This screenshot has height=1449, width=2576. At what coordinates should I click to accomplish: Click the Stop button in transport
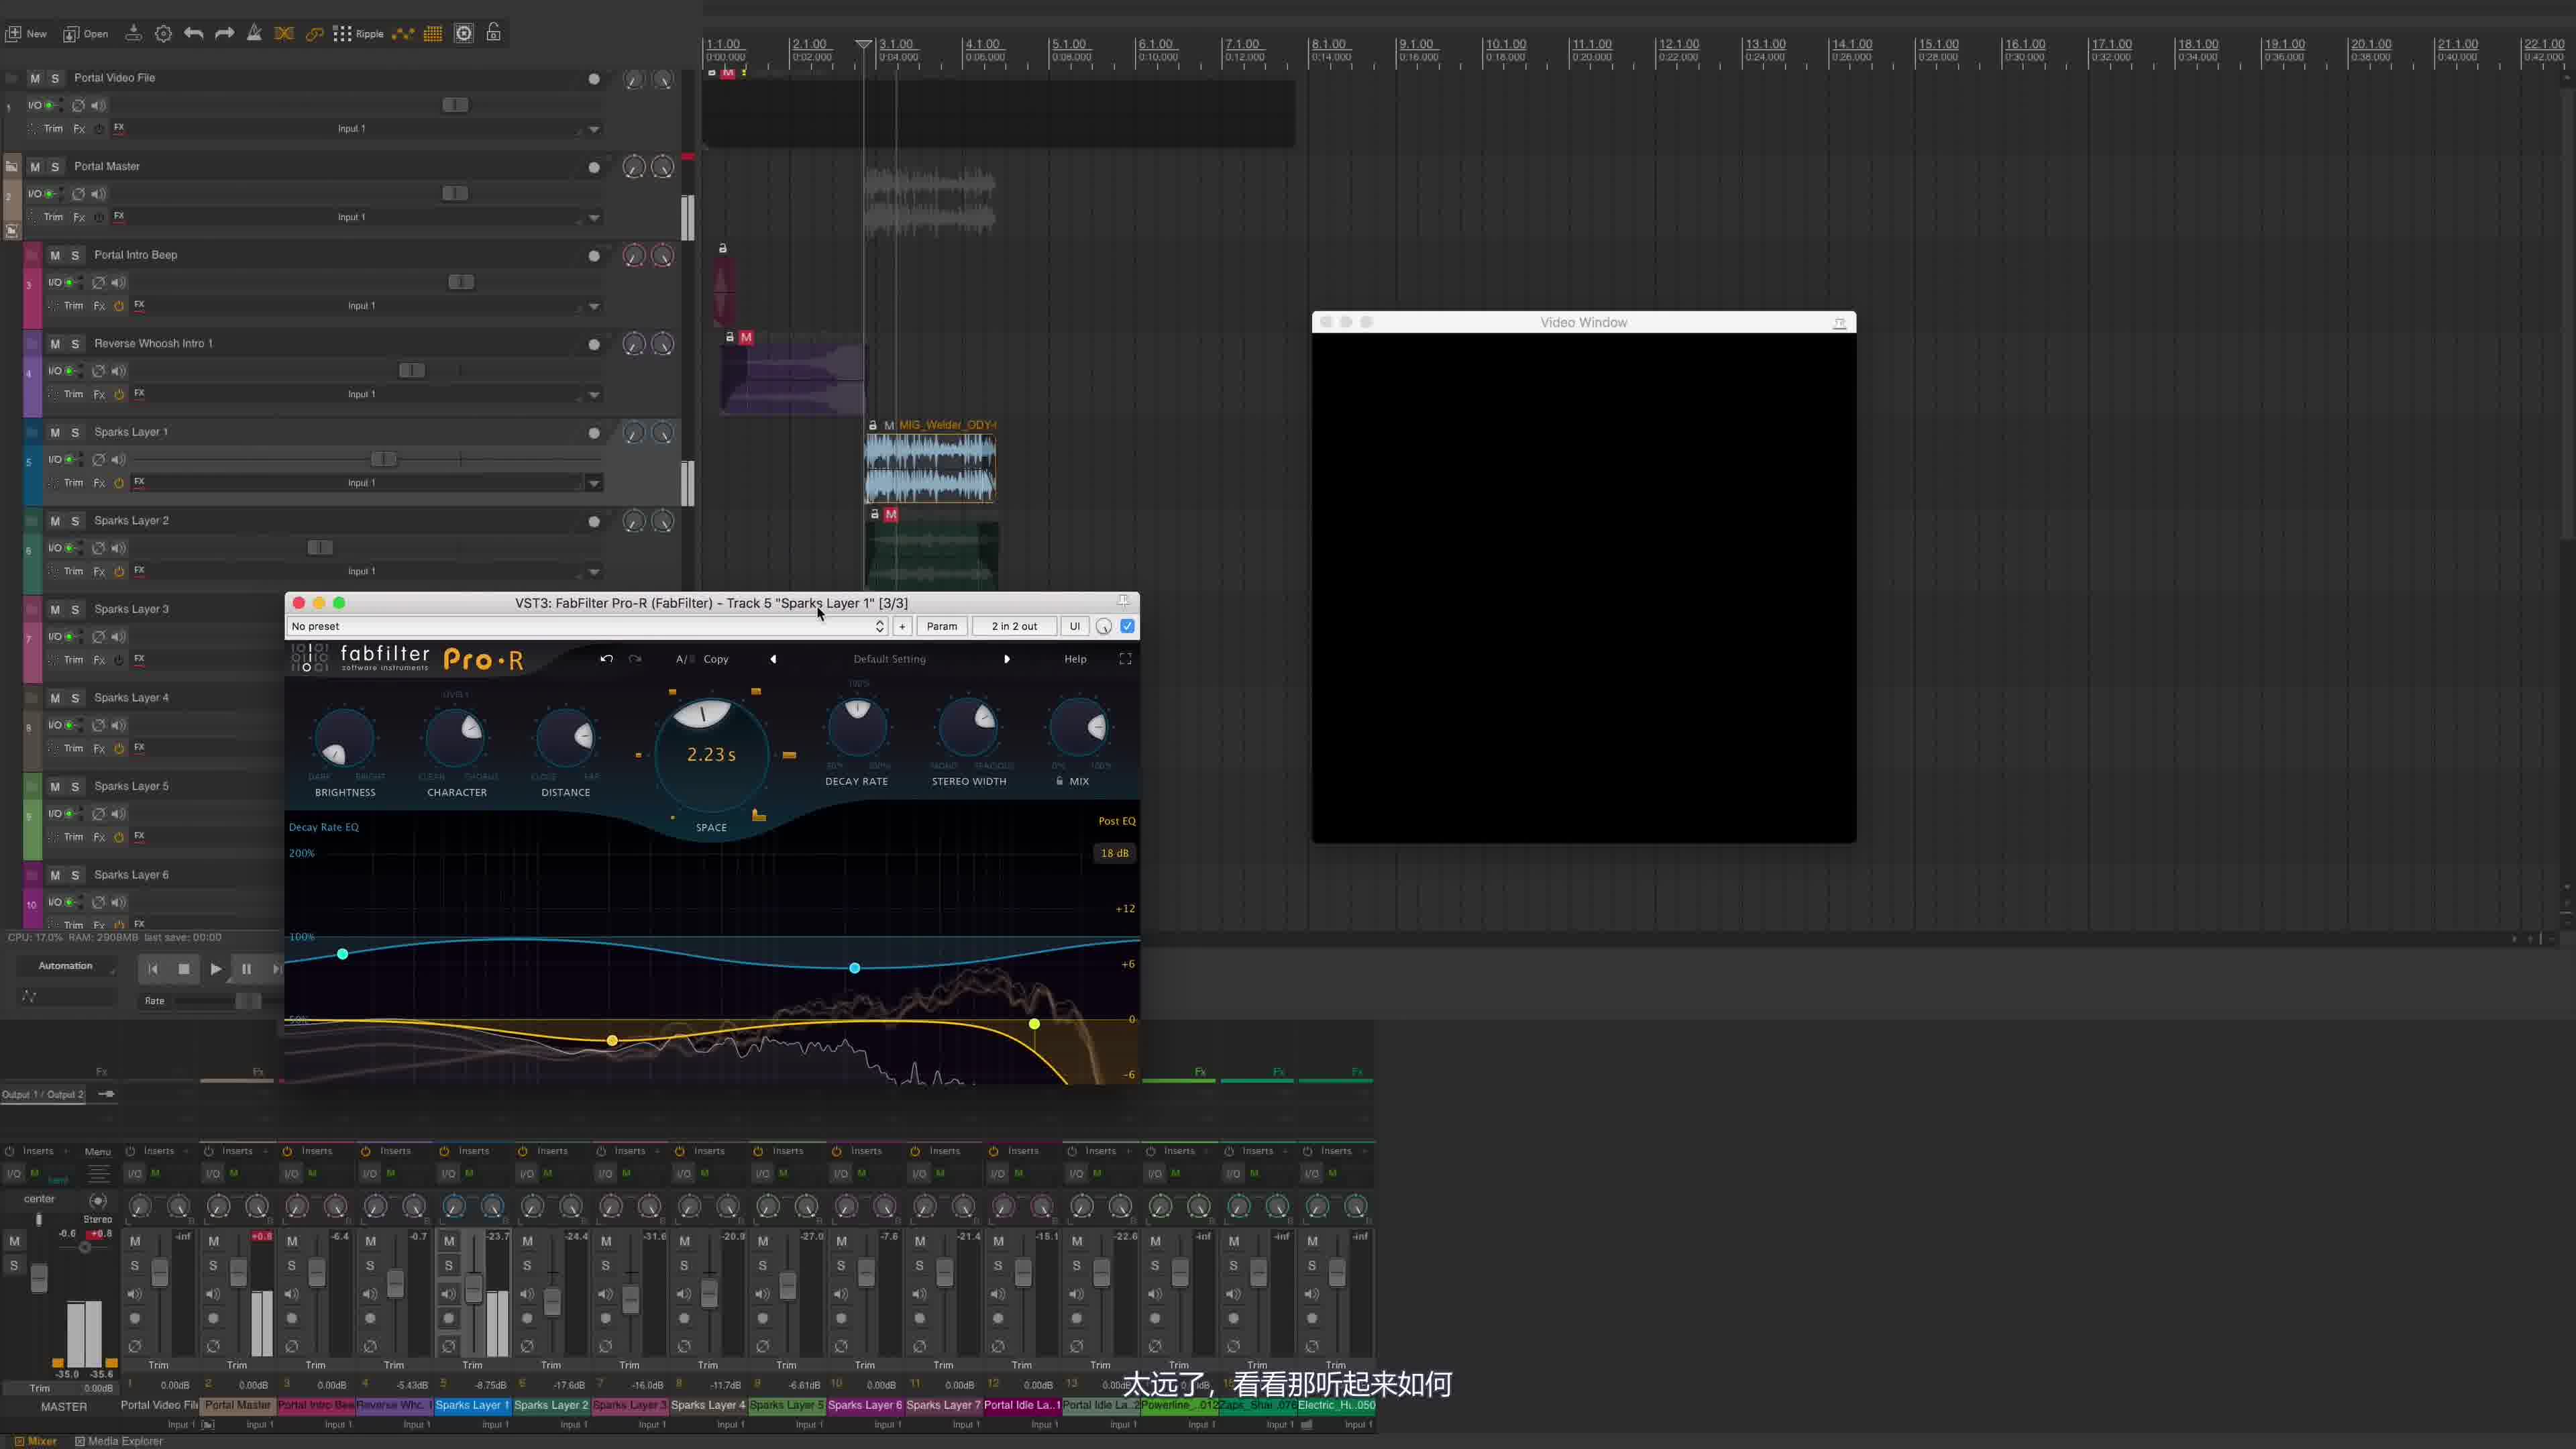(184, 969)
